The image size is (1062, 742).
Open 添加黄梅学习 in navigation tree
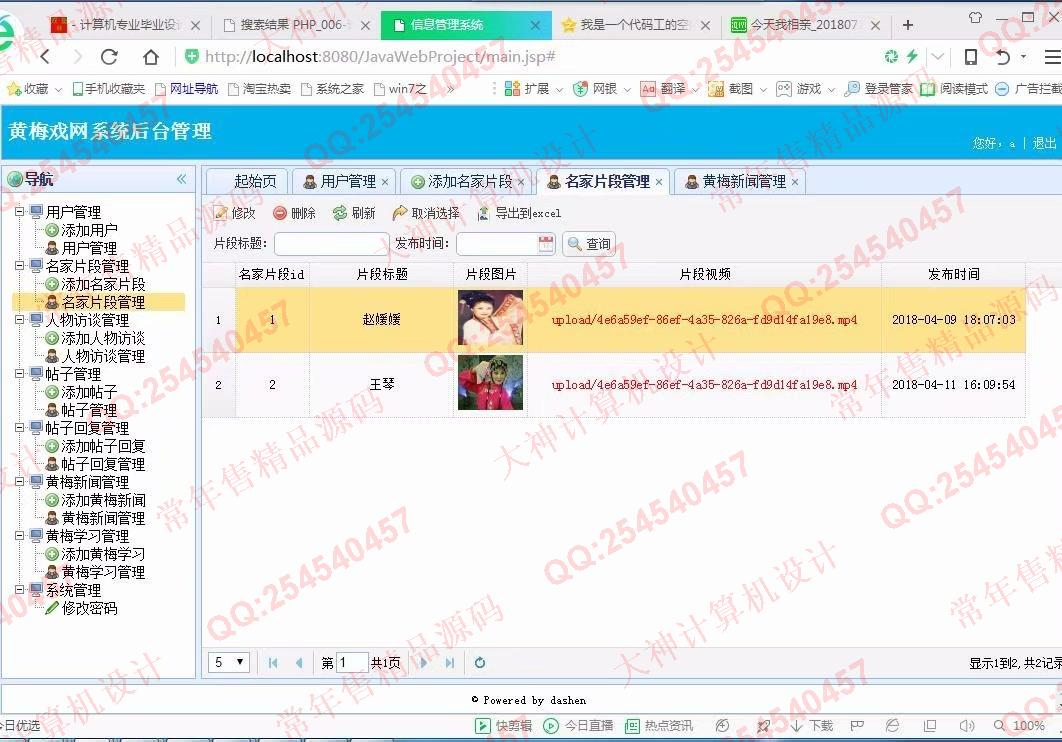[103, 554]
